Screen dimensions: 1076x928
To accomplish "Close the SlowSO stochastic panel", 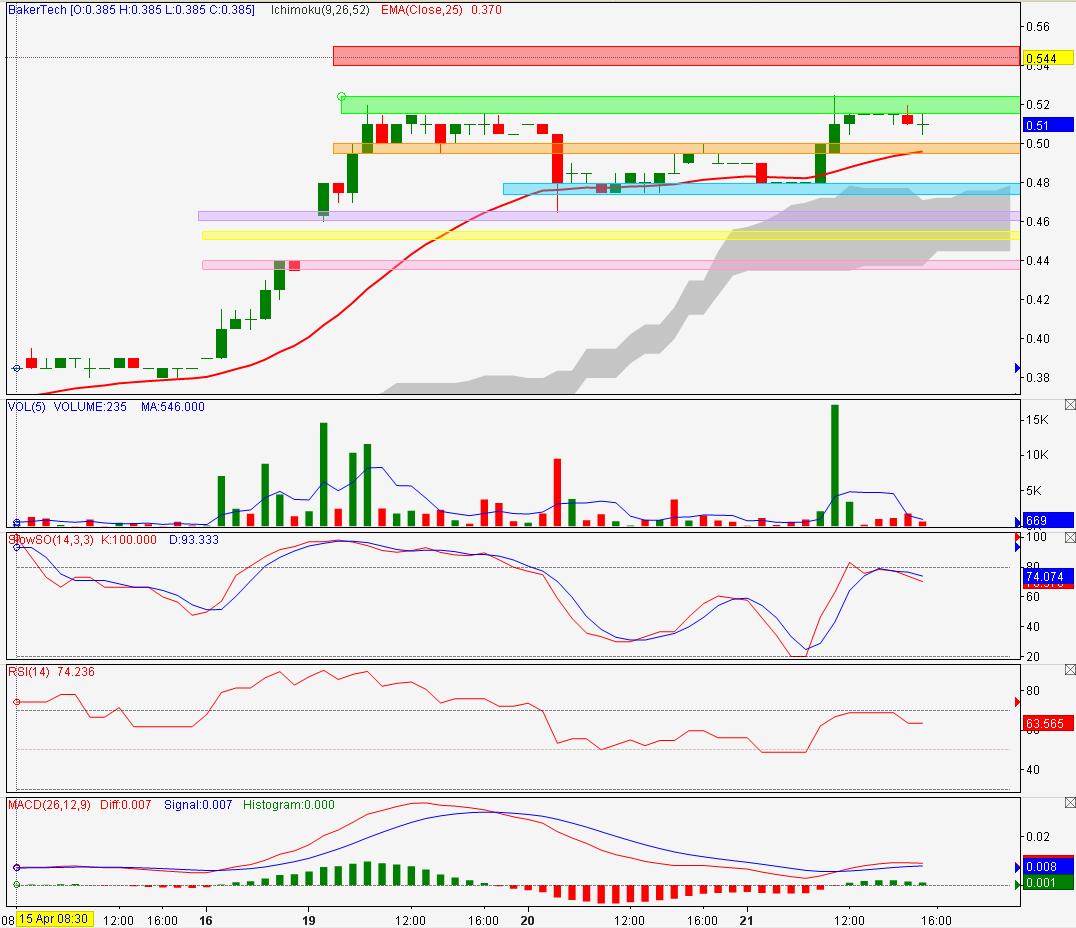I will [1069, 536].
